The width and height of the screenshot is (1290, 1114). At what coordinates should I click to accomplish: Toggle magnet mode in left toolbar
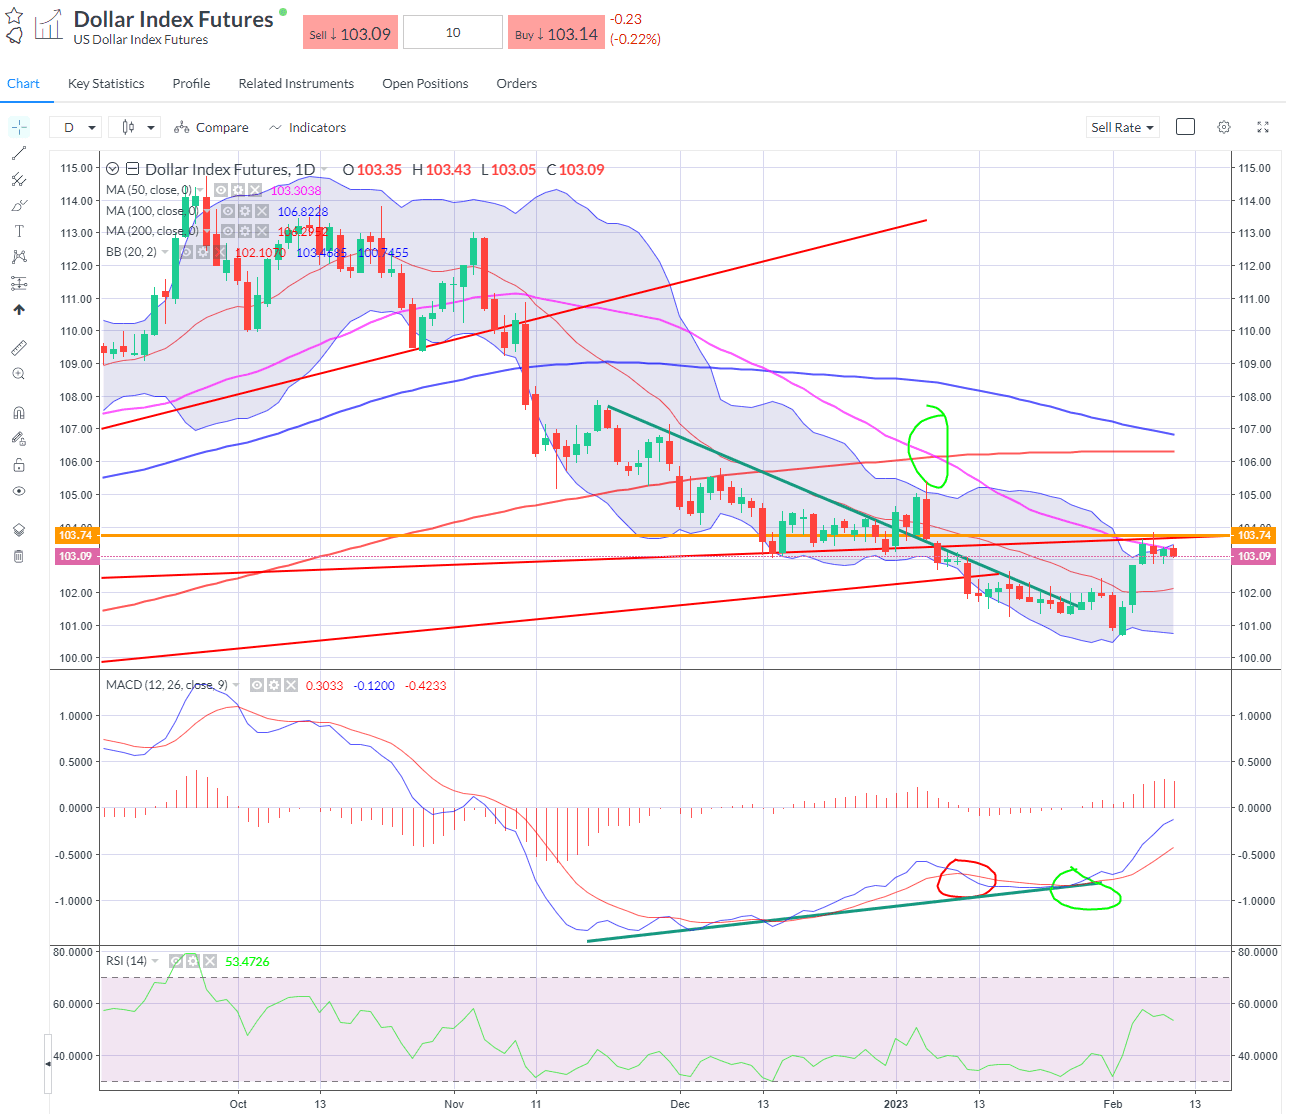(19, 413)
